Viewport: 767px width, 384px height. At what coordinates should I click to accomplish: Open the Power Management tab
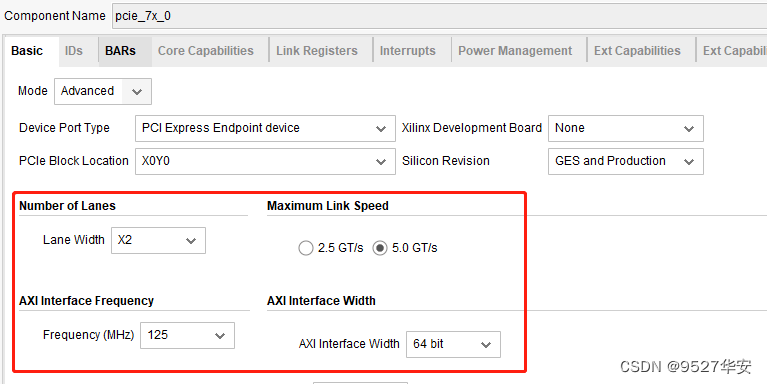pyautogui.click(x=515, y=51)
